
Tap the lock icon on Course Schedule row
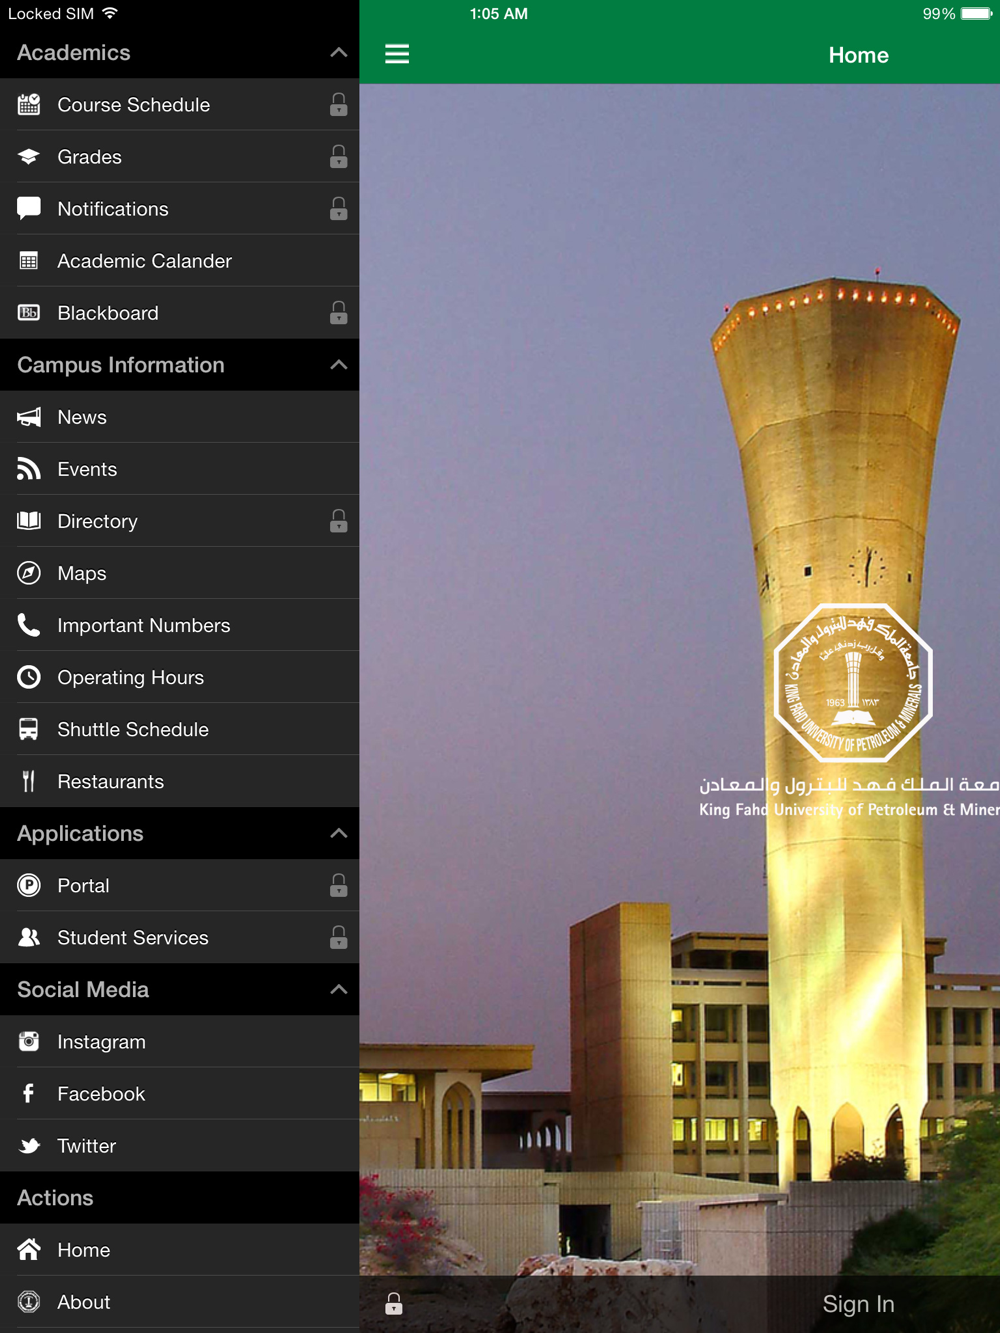(x=339, y=104)
